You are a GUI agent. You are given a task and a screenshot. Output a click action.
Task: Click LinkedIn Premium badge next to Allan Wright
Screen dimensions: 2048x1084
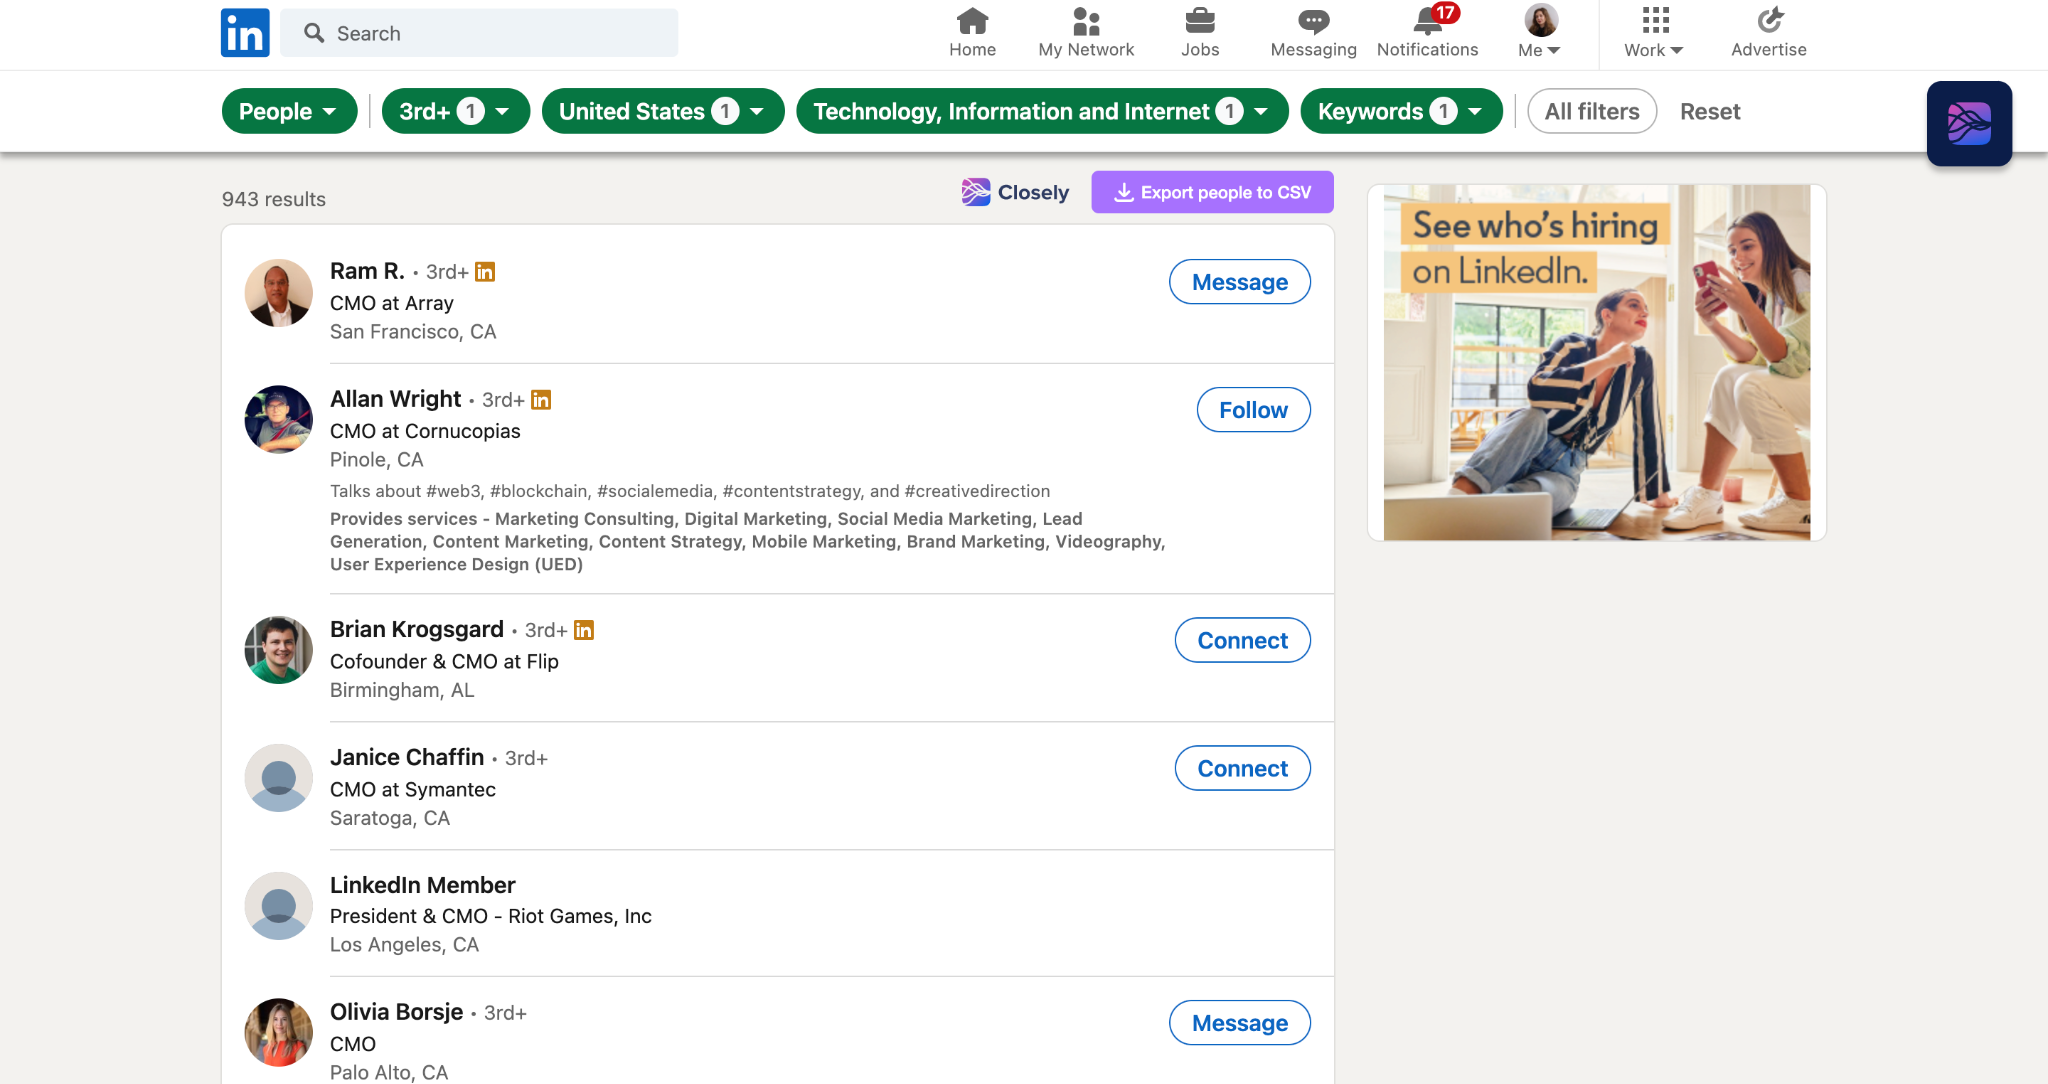pyautogui.click(x=541, y=400)
